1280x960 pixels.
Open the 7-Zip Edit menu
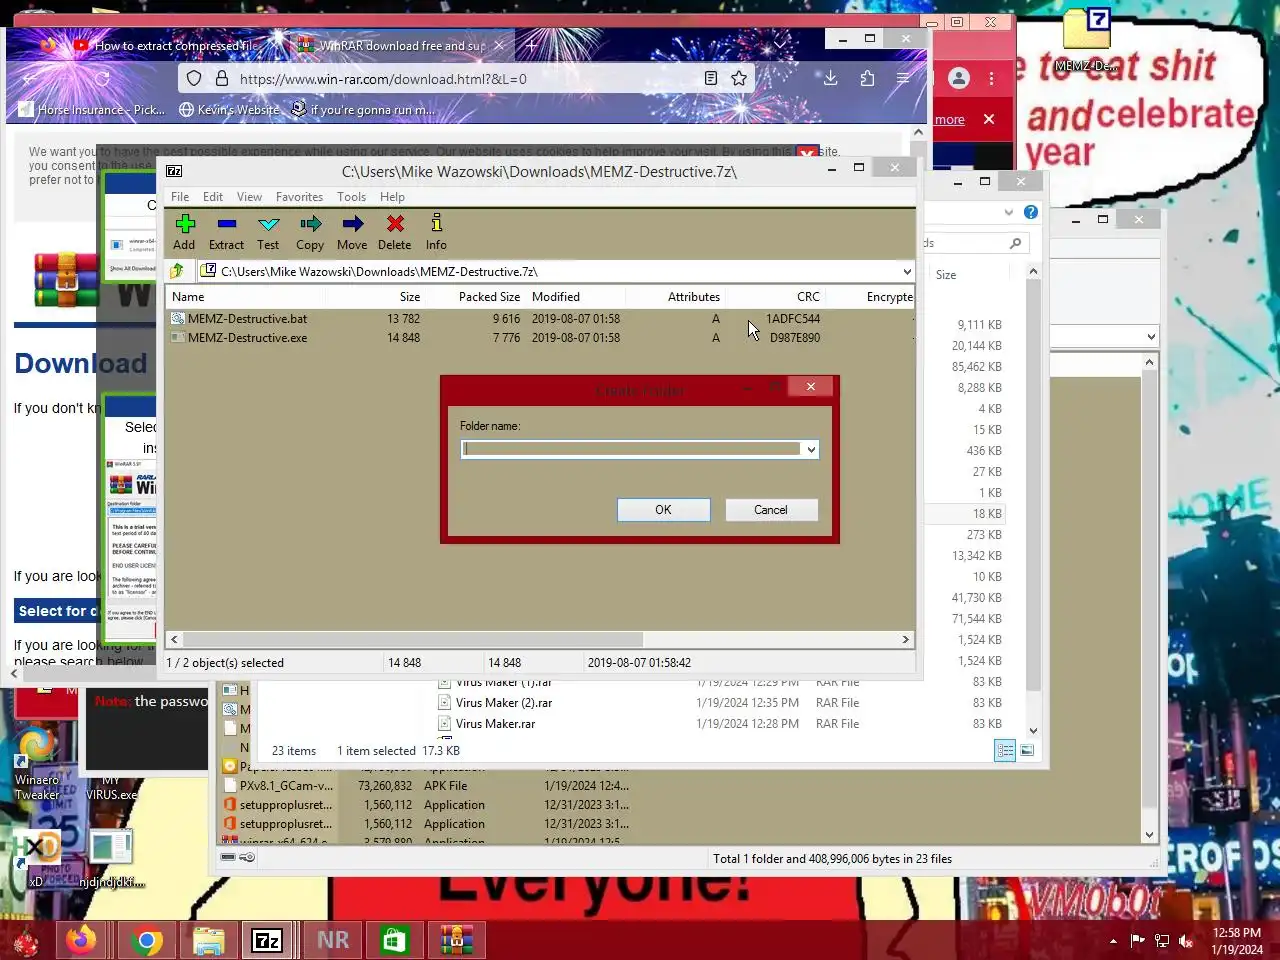213,197
